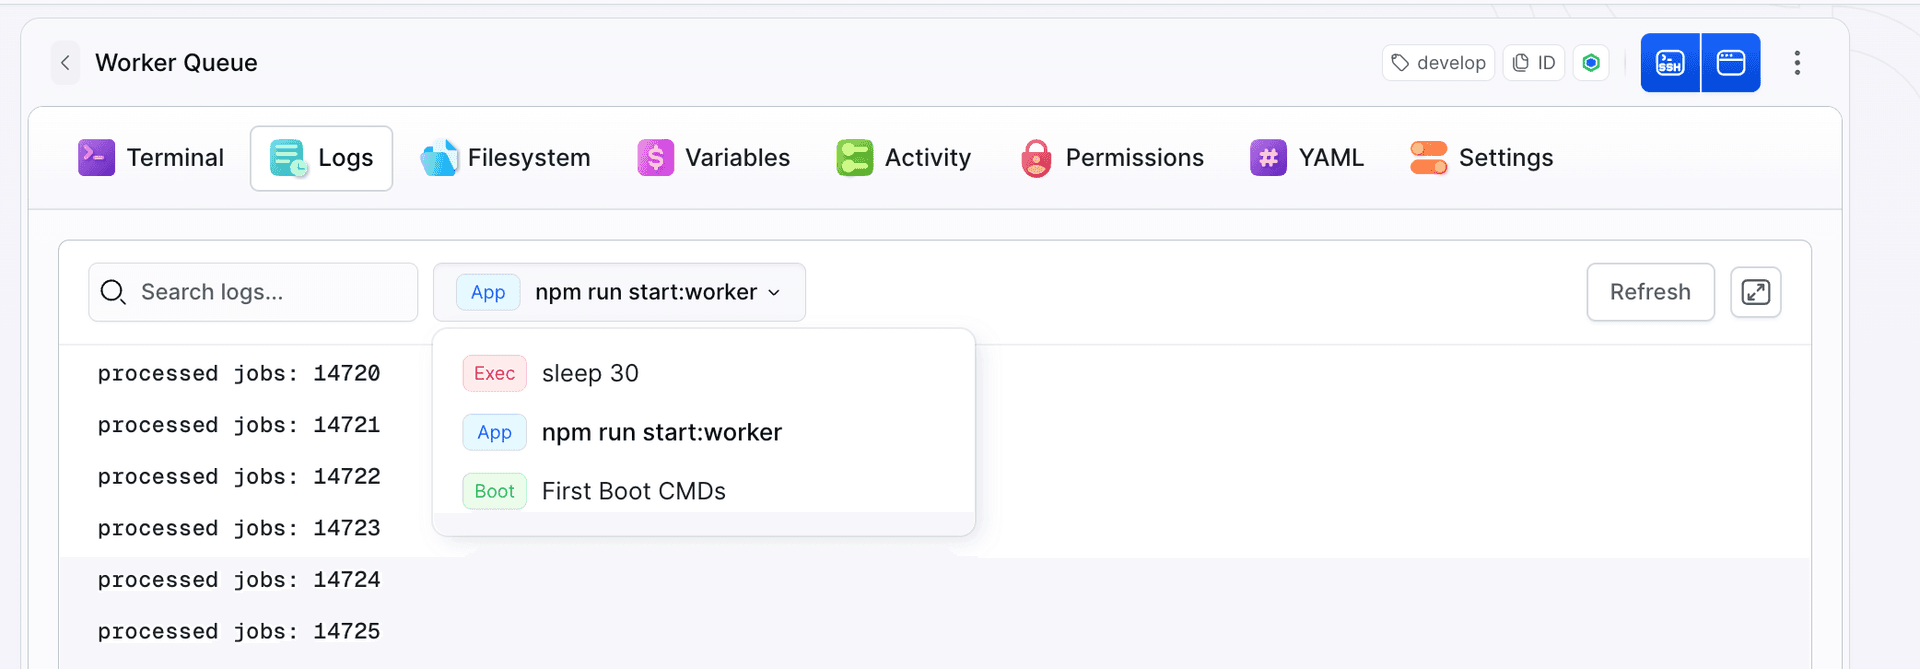Click the green hexagon status icon

click(x=1591, y=63)
